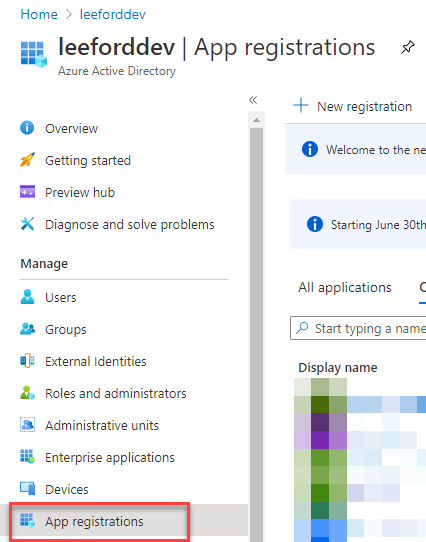
Task: Click the sidebar scrollbar up arrow
Action: tap(256, 120)
